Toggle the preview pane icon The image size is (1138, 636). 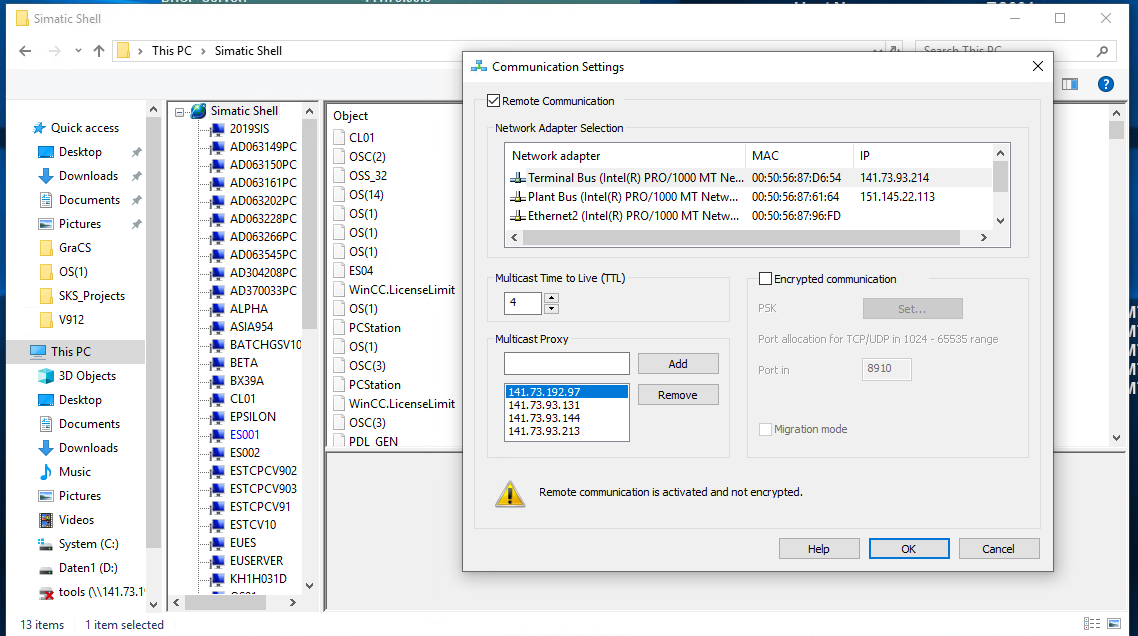[1070, 84]
